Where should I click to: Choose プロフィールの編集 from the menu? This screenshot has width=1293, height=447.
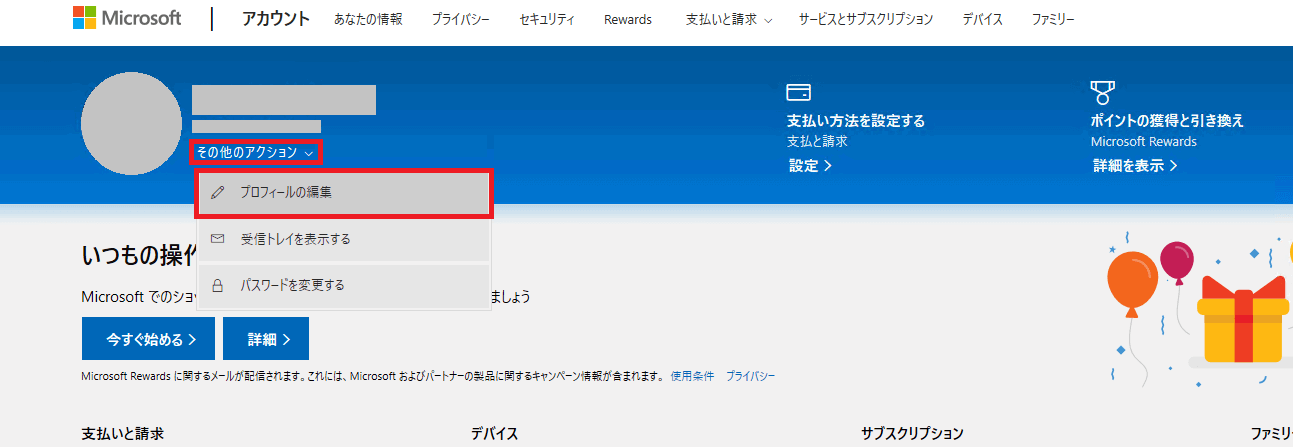click(344, 193)
